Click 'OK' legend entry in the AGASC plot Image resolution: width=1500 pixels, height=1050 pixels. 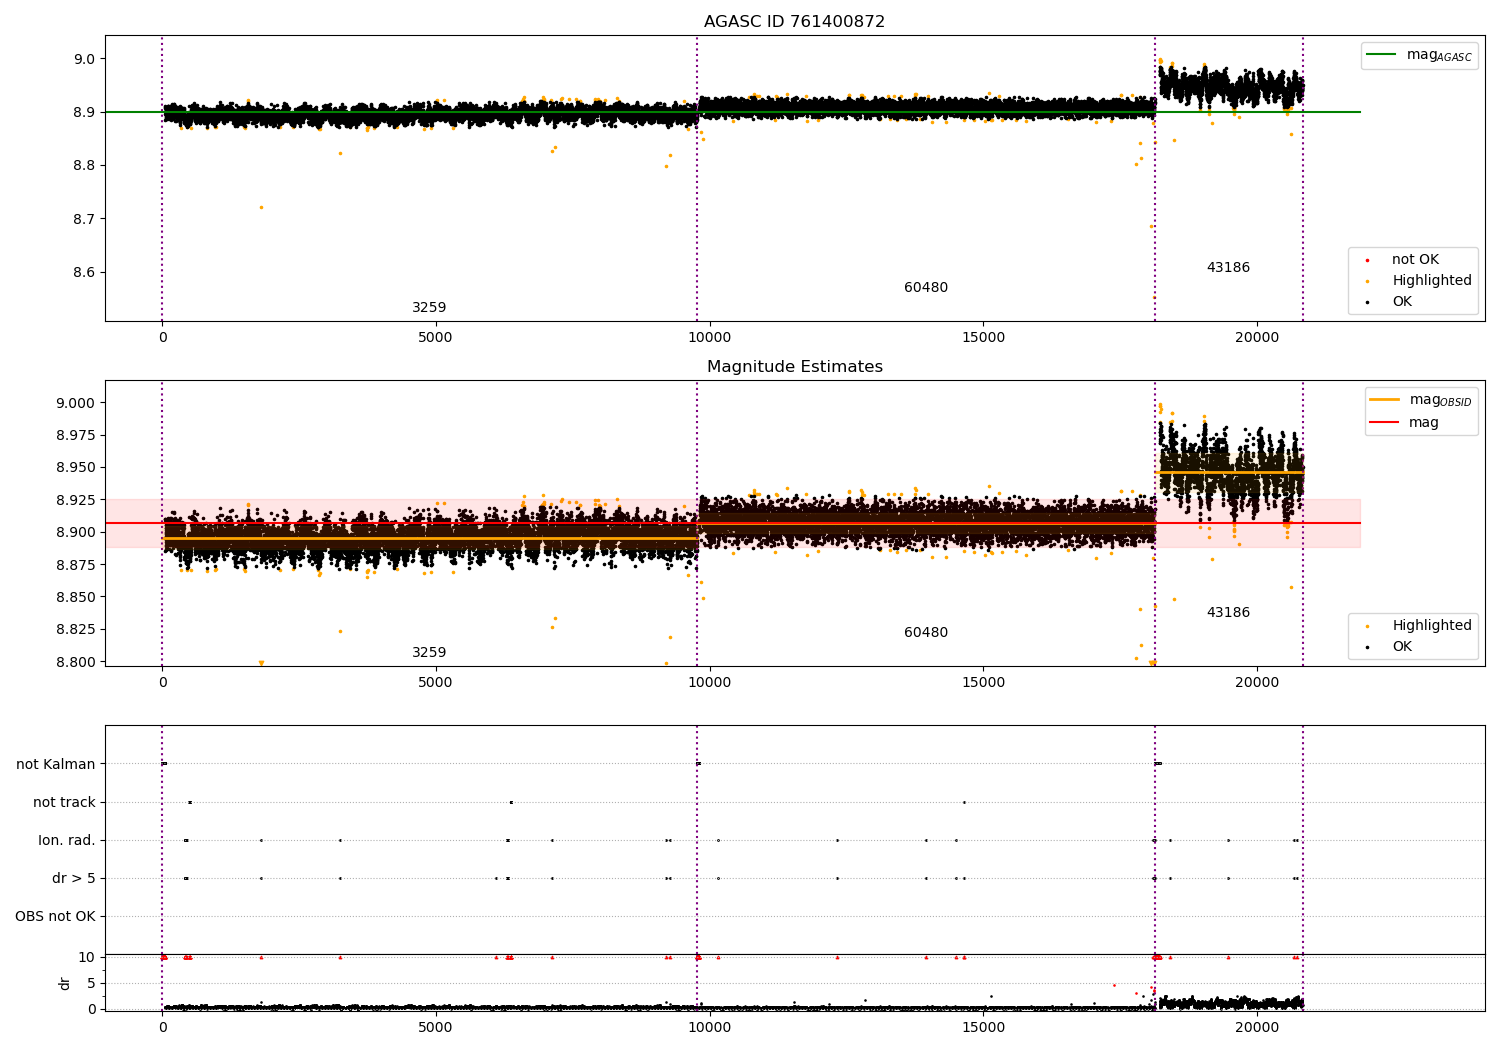click(1402, 302)
